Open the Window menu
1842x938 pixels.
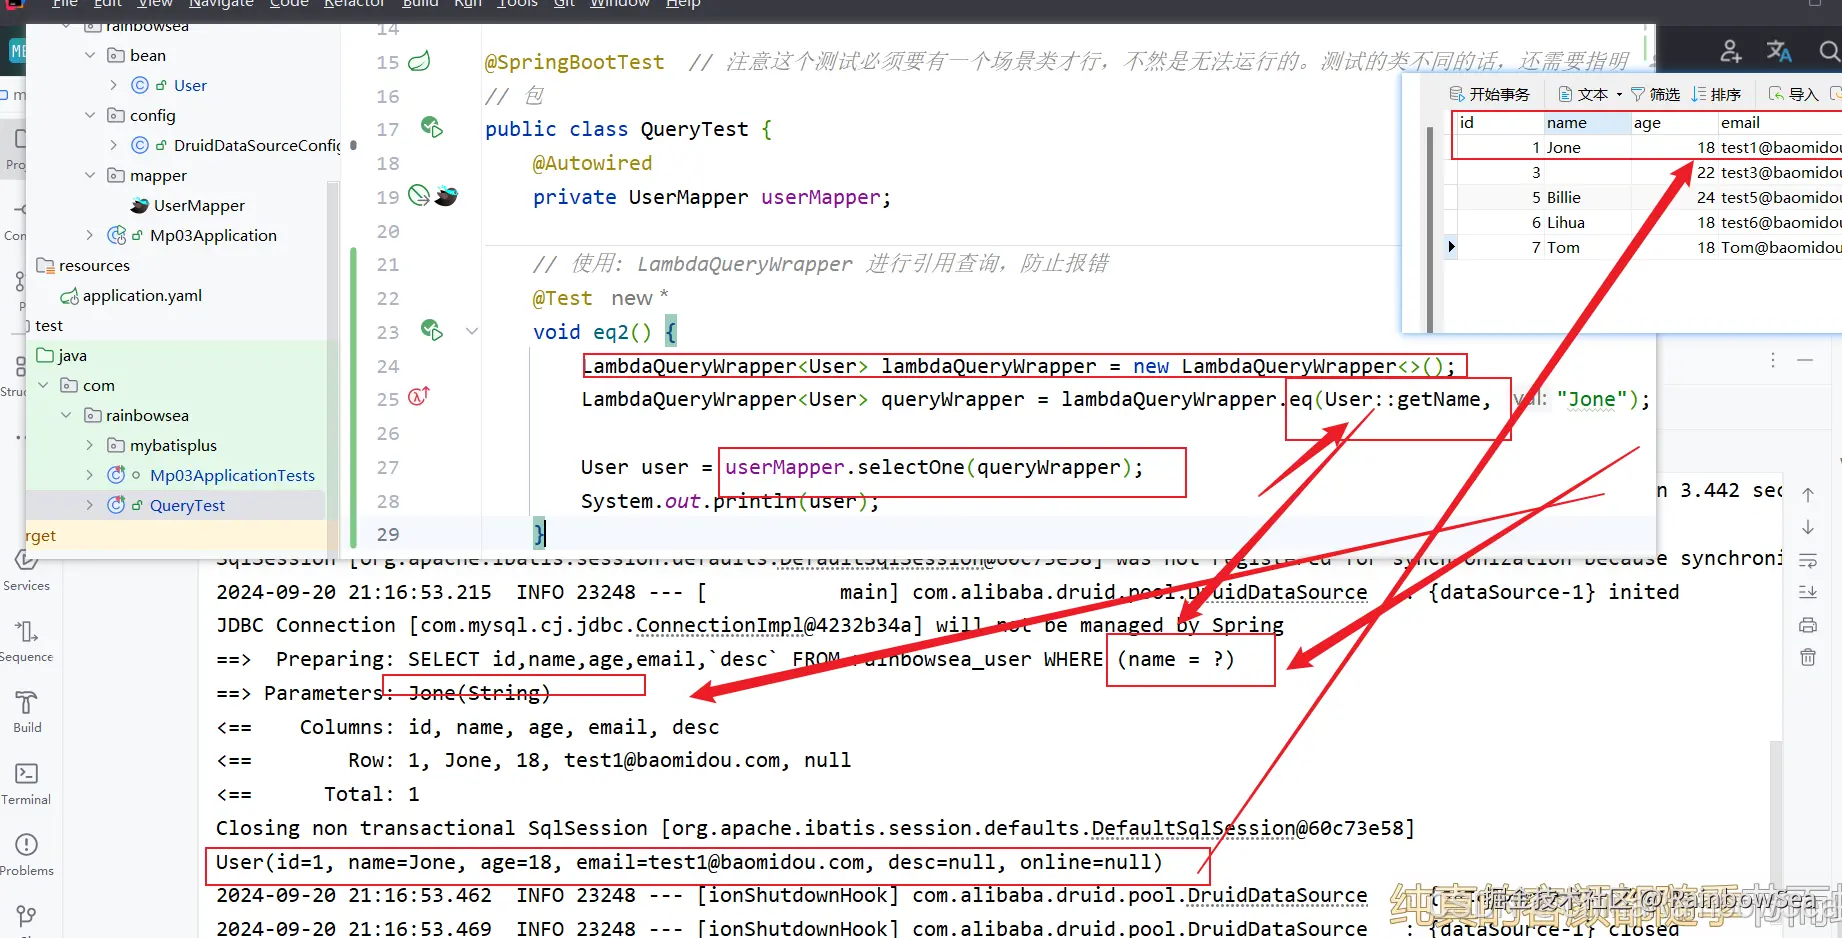click(x=620, y=4)
